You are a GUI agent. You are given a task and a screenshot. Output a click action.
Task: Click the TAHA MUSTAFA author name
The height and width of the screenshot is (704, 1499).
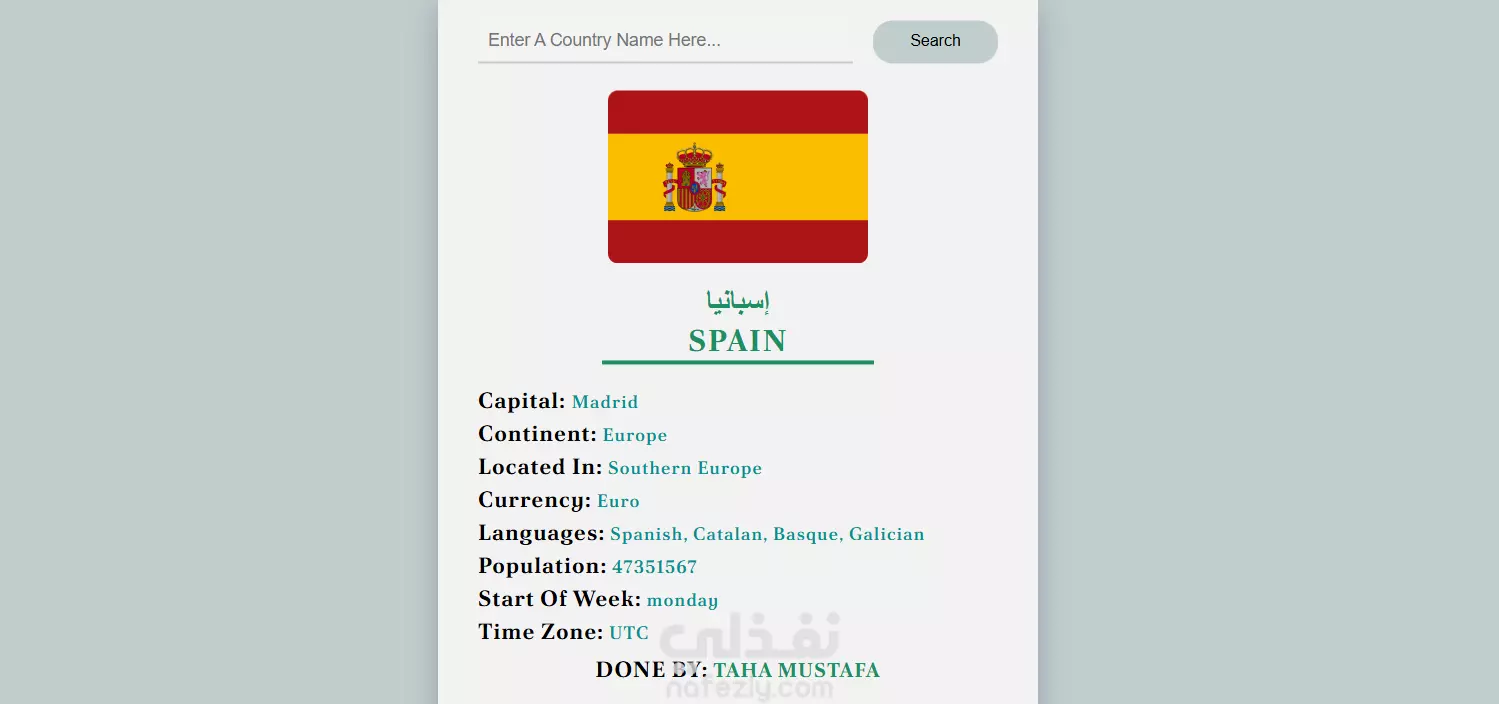click(796, 670)
